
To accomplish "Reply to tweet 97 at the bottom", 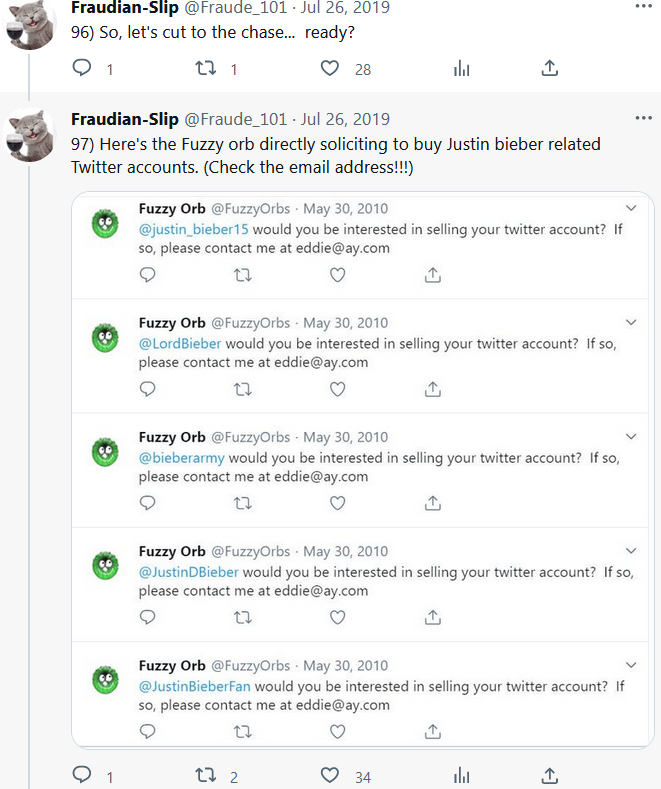I will pyautogui.click(x=83, y=775).
